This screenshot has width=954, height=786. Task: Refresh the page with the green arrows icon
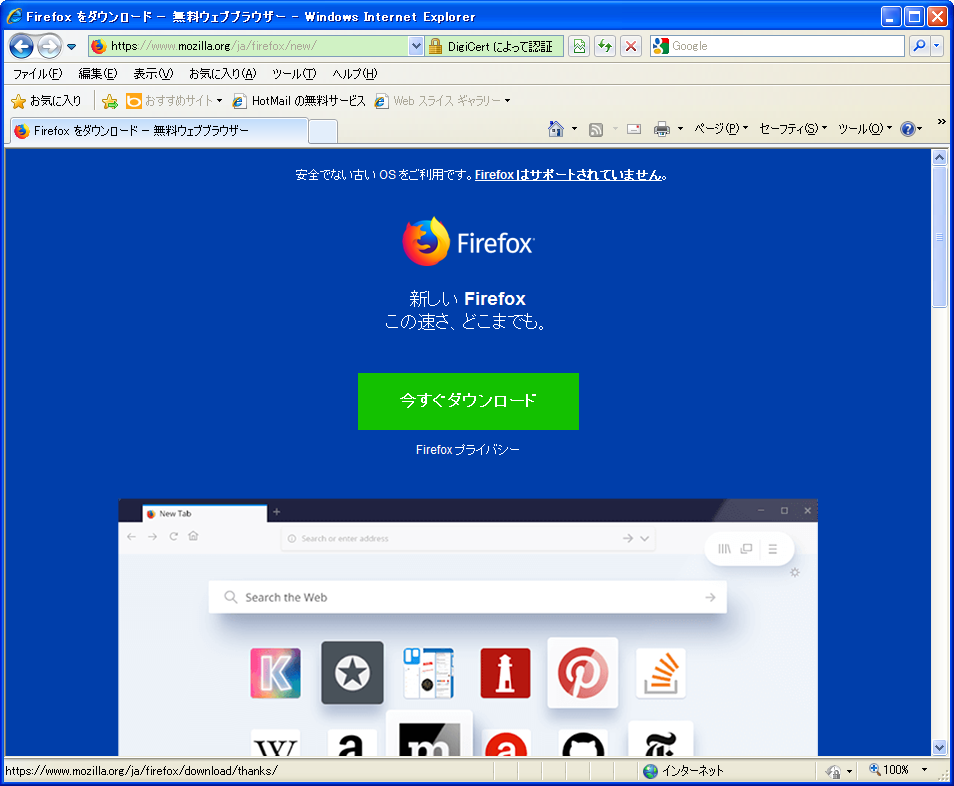pos(605,46)
